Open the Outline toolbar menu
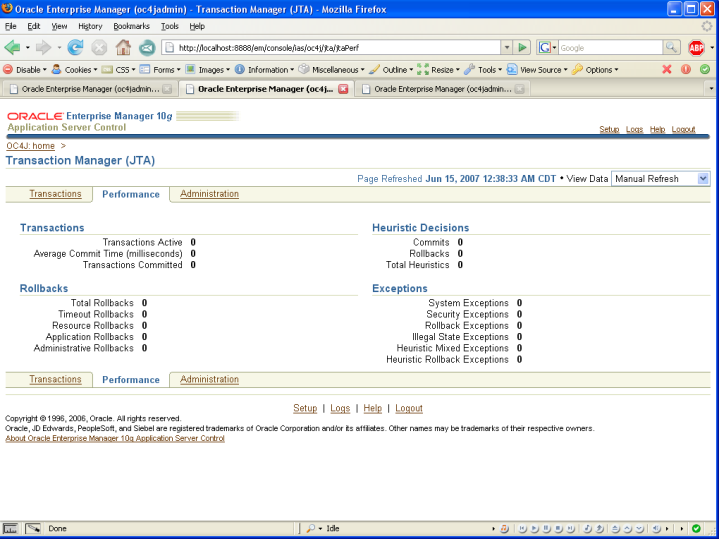Viewport: 719px width, 539px height. (x=391, y=70)
